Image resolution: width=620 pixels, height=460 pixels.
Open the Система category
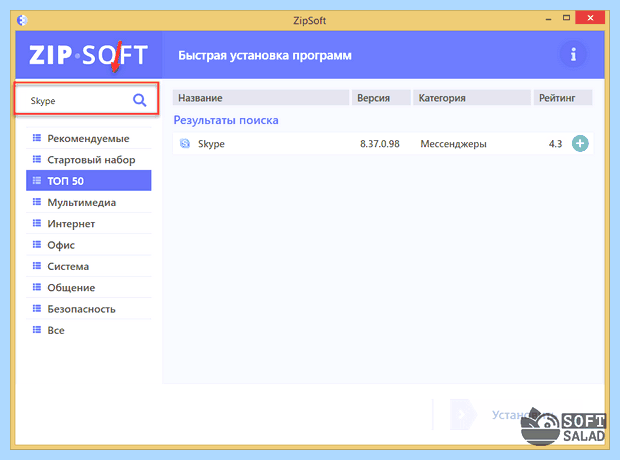[89, 267]
